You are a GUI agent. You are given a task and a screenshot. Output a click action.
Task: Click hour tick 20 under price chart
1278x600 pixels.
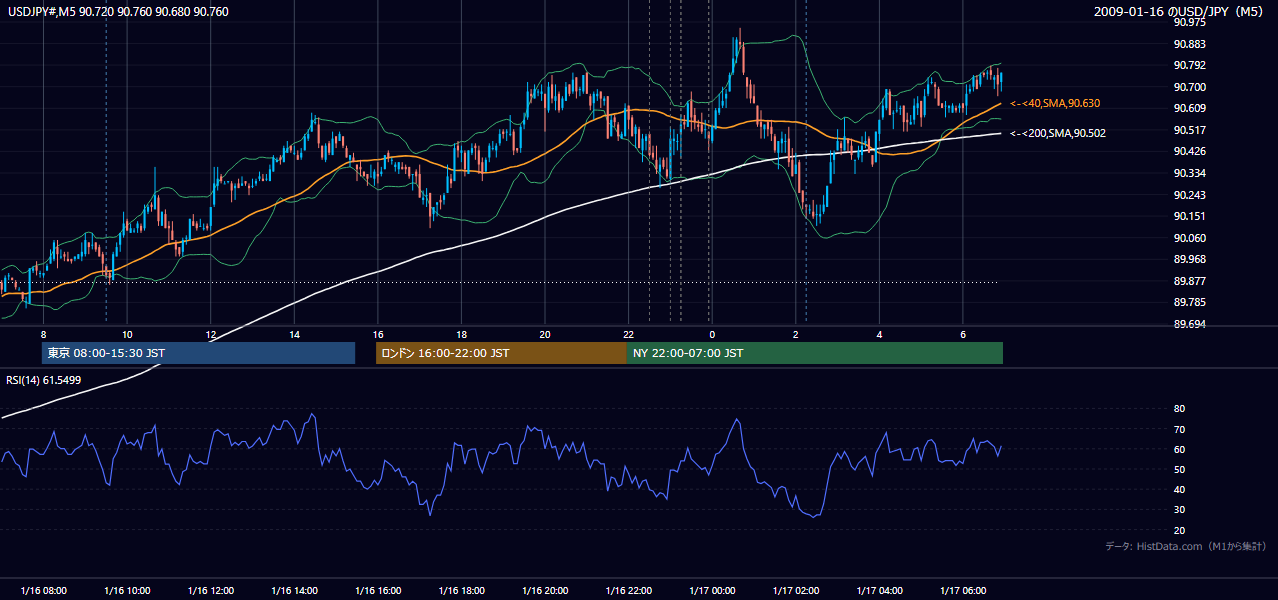[x=545, y=333]
